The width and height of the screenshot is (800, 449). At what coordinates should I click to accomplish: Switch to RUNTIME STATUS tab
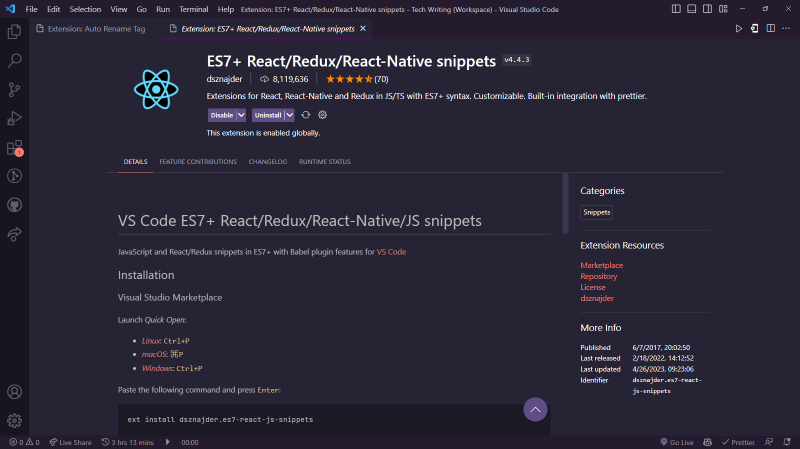click(324, 162)
